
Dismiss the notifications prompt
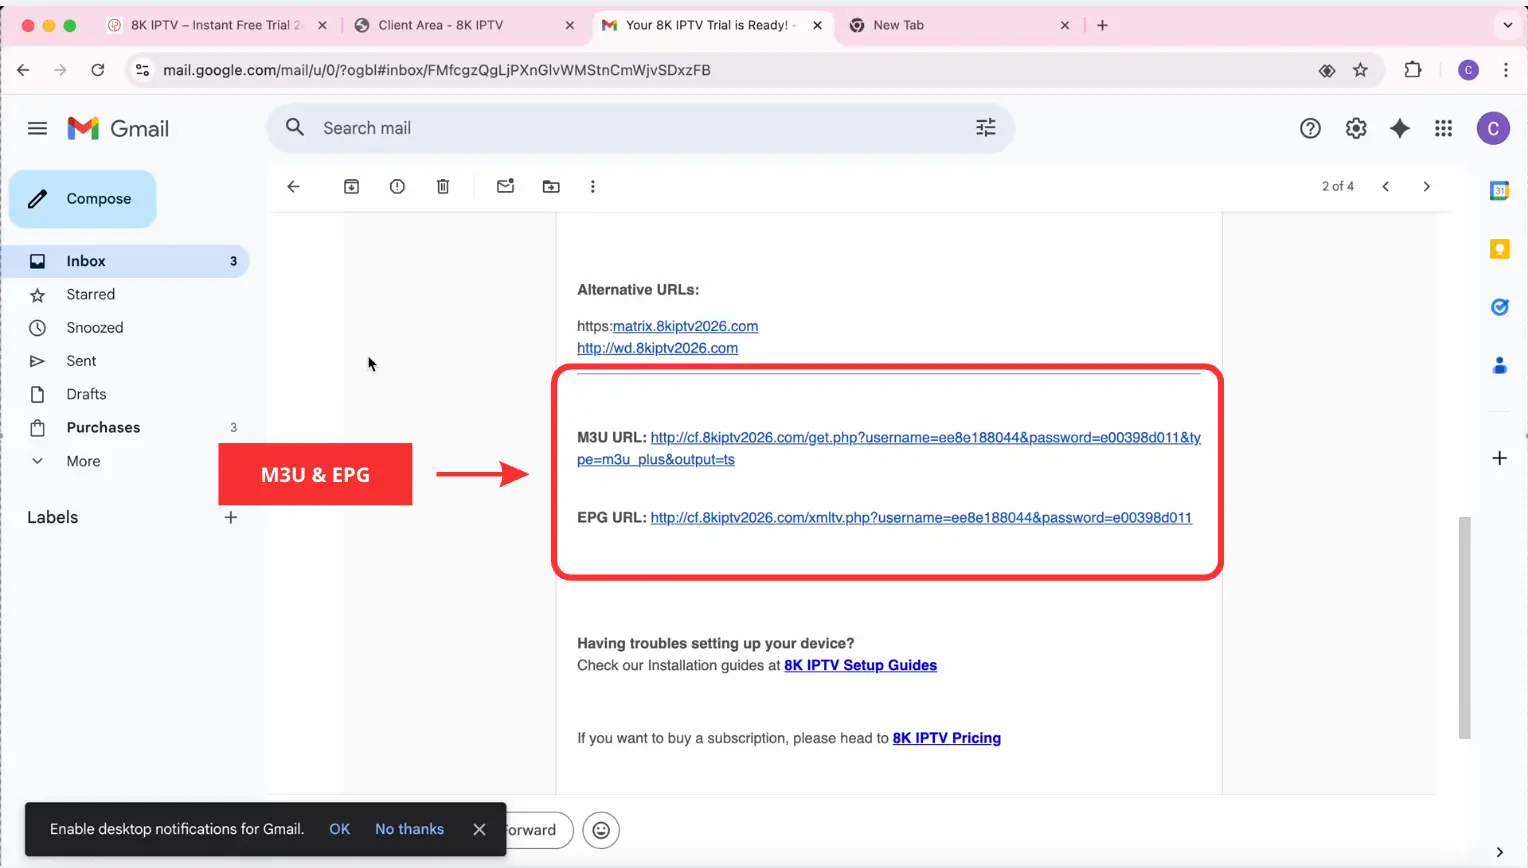479,829
